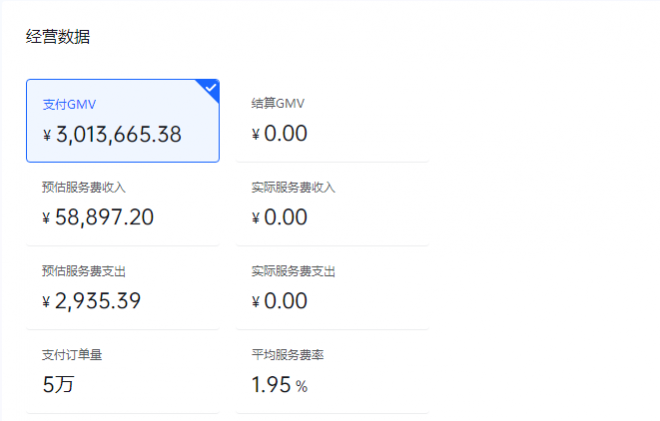Click the blue checkmark corner on 支付GMV

click(x=210, y=88)
